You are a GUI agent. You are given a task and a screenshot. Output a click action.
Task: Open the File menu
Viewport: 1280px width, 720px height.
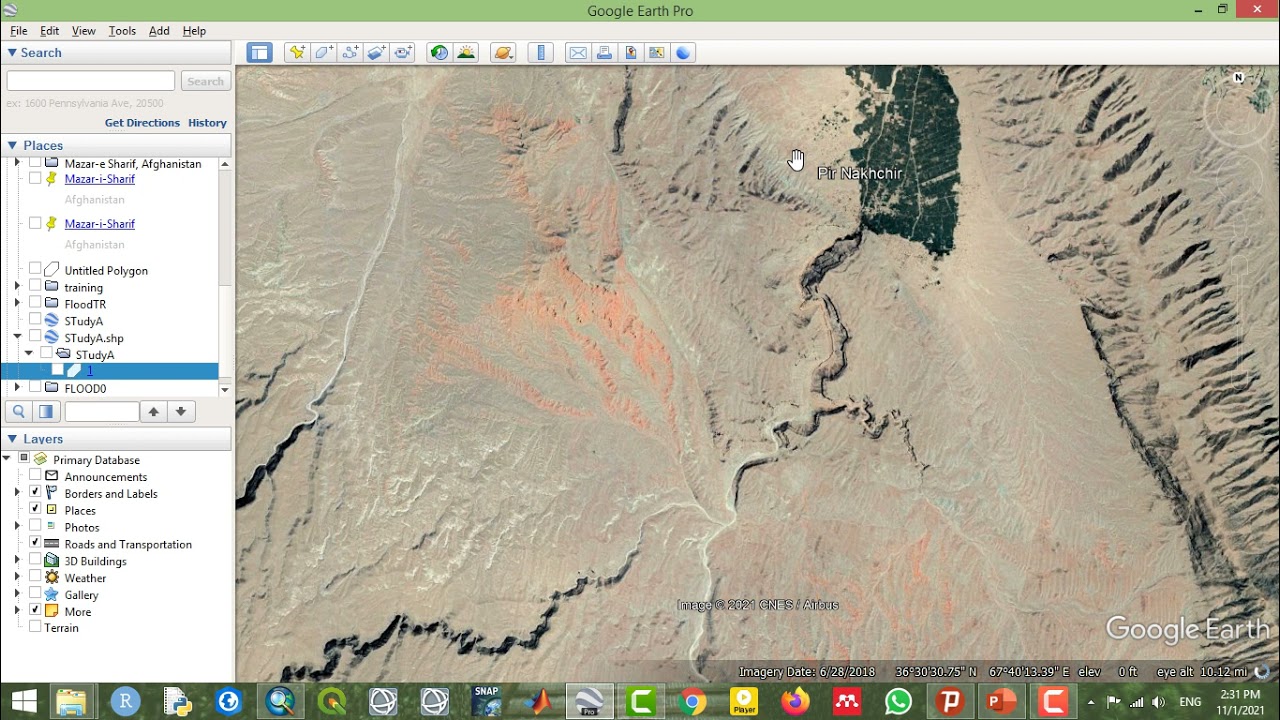(19, 31)
